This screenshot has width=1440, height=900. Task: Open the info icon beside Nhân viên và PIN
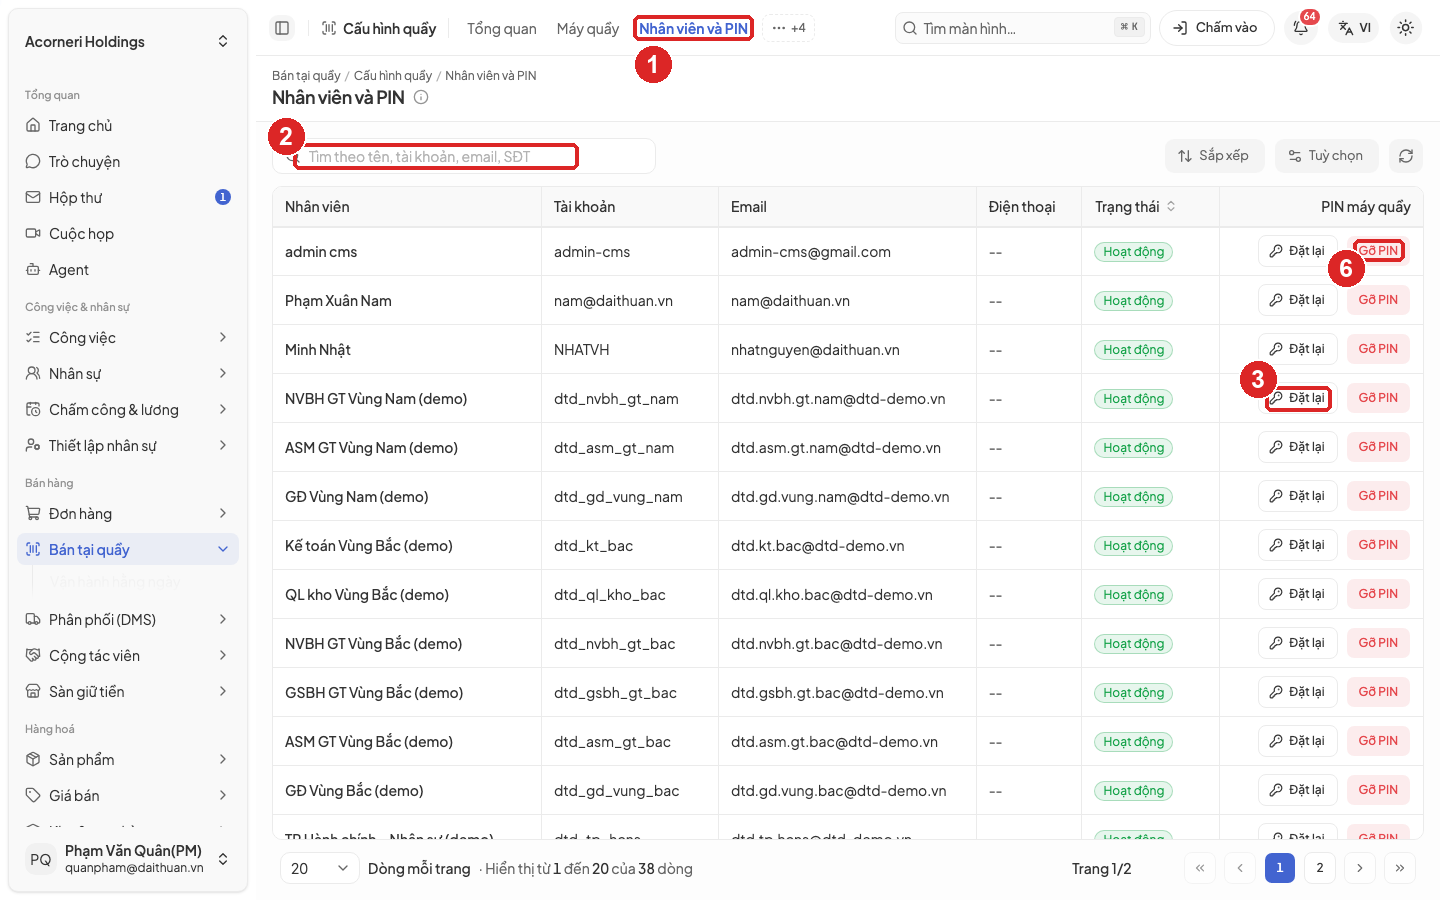(x=421, y=97)
